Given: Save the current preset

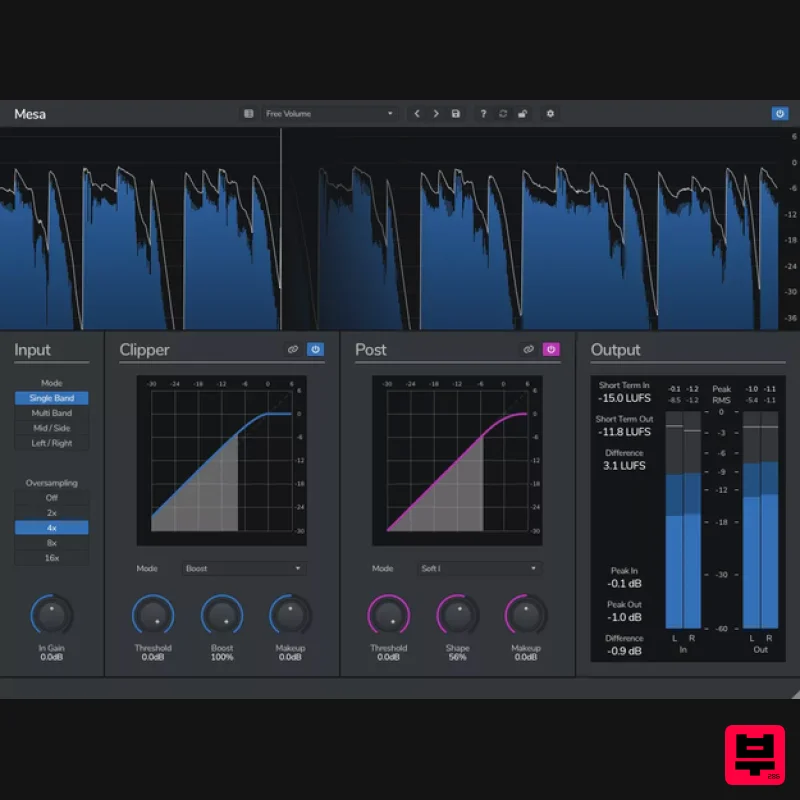Looking at the screenshot, I should (x=456, y=114).
